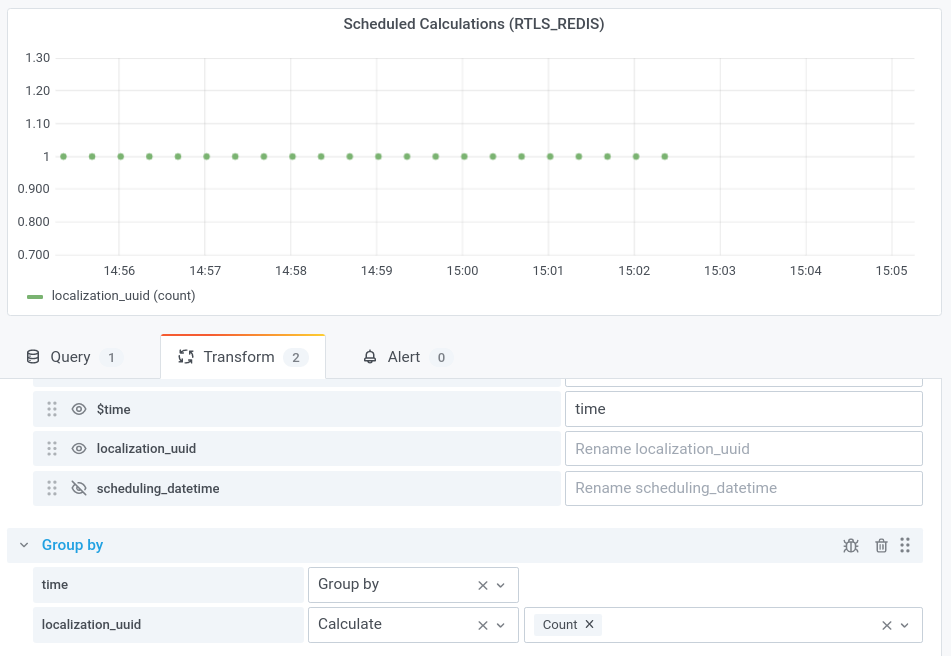Click the debug icon on Group by transform

pos(851,545)
